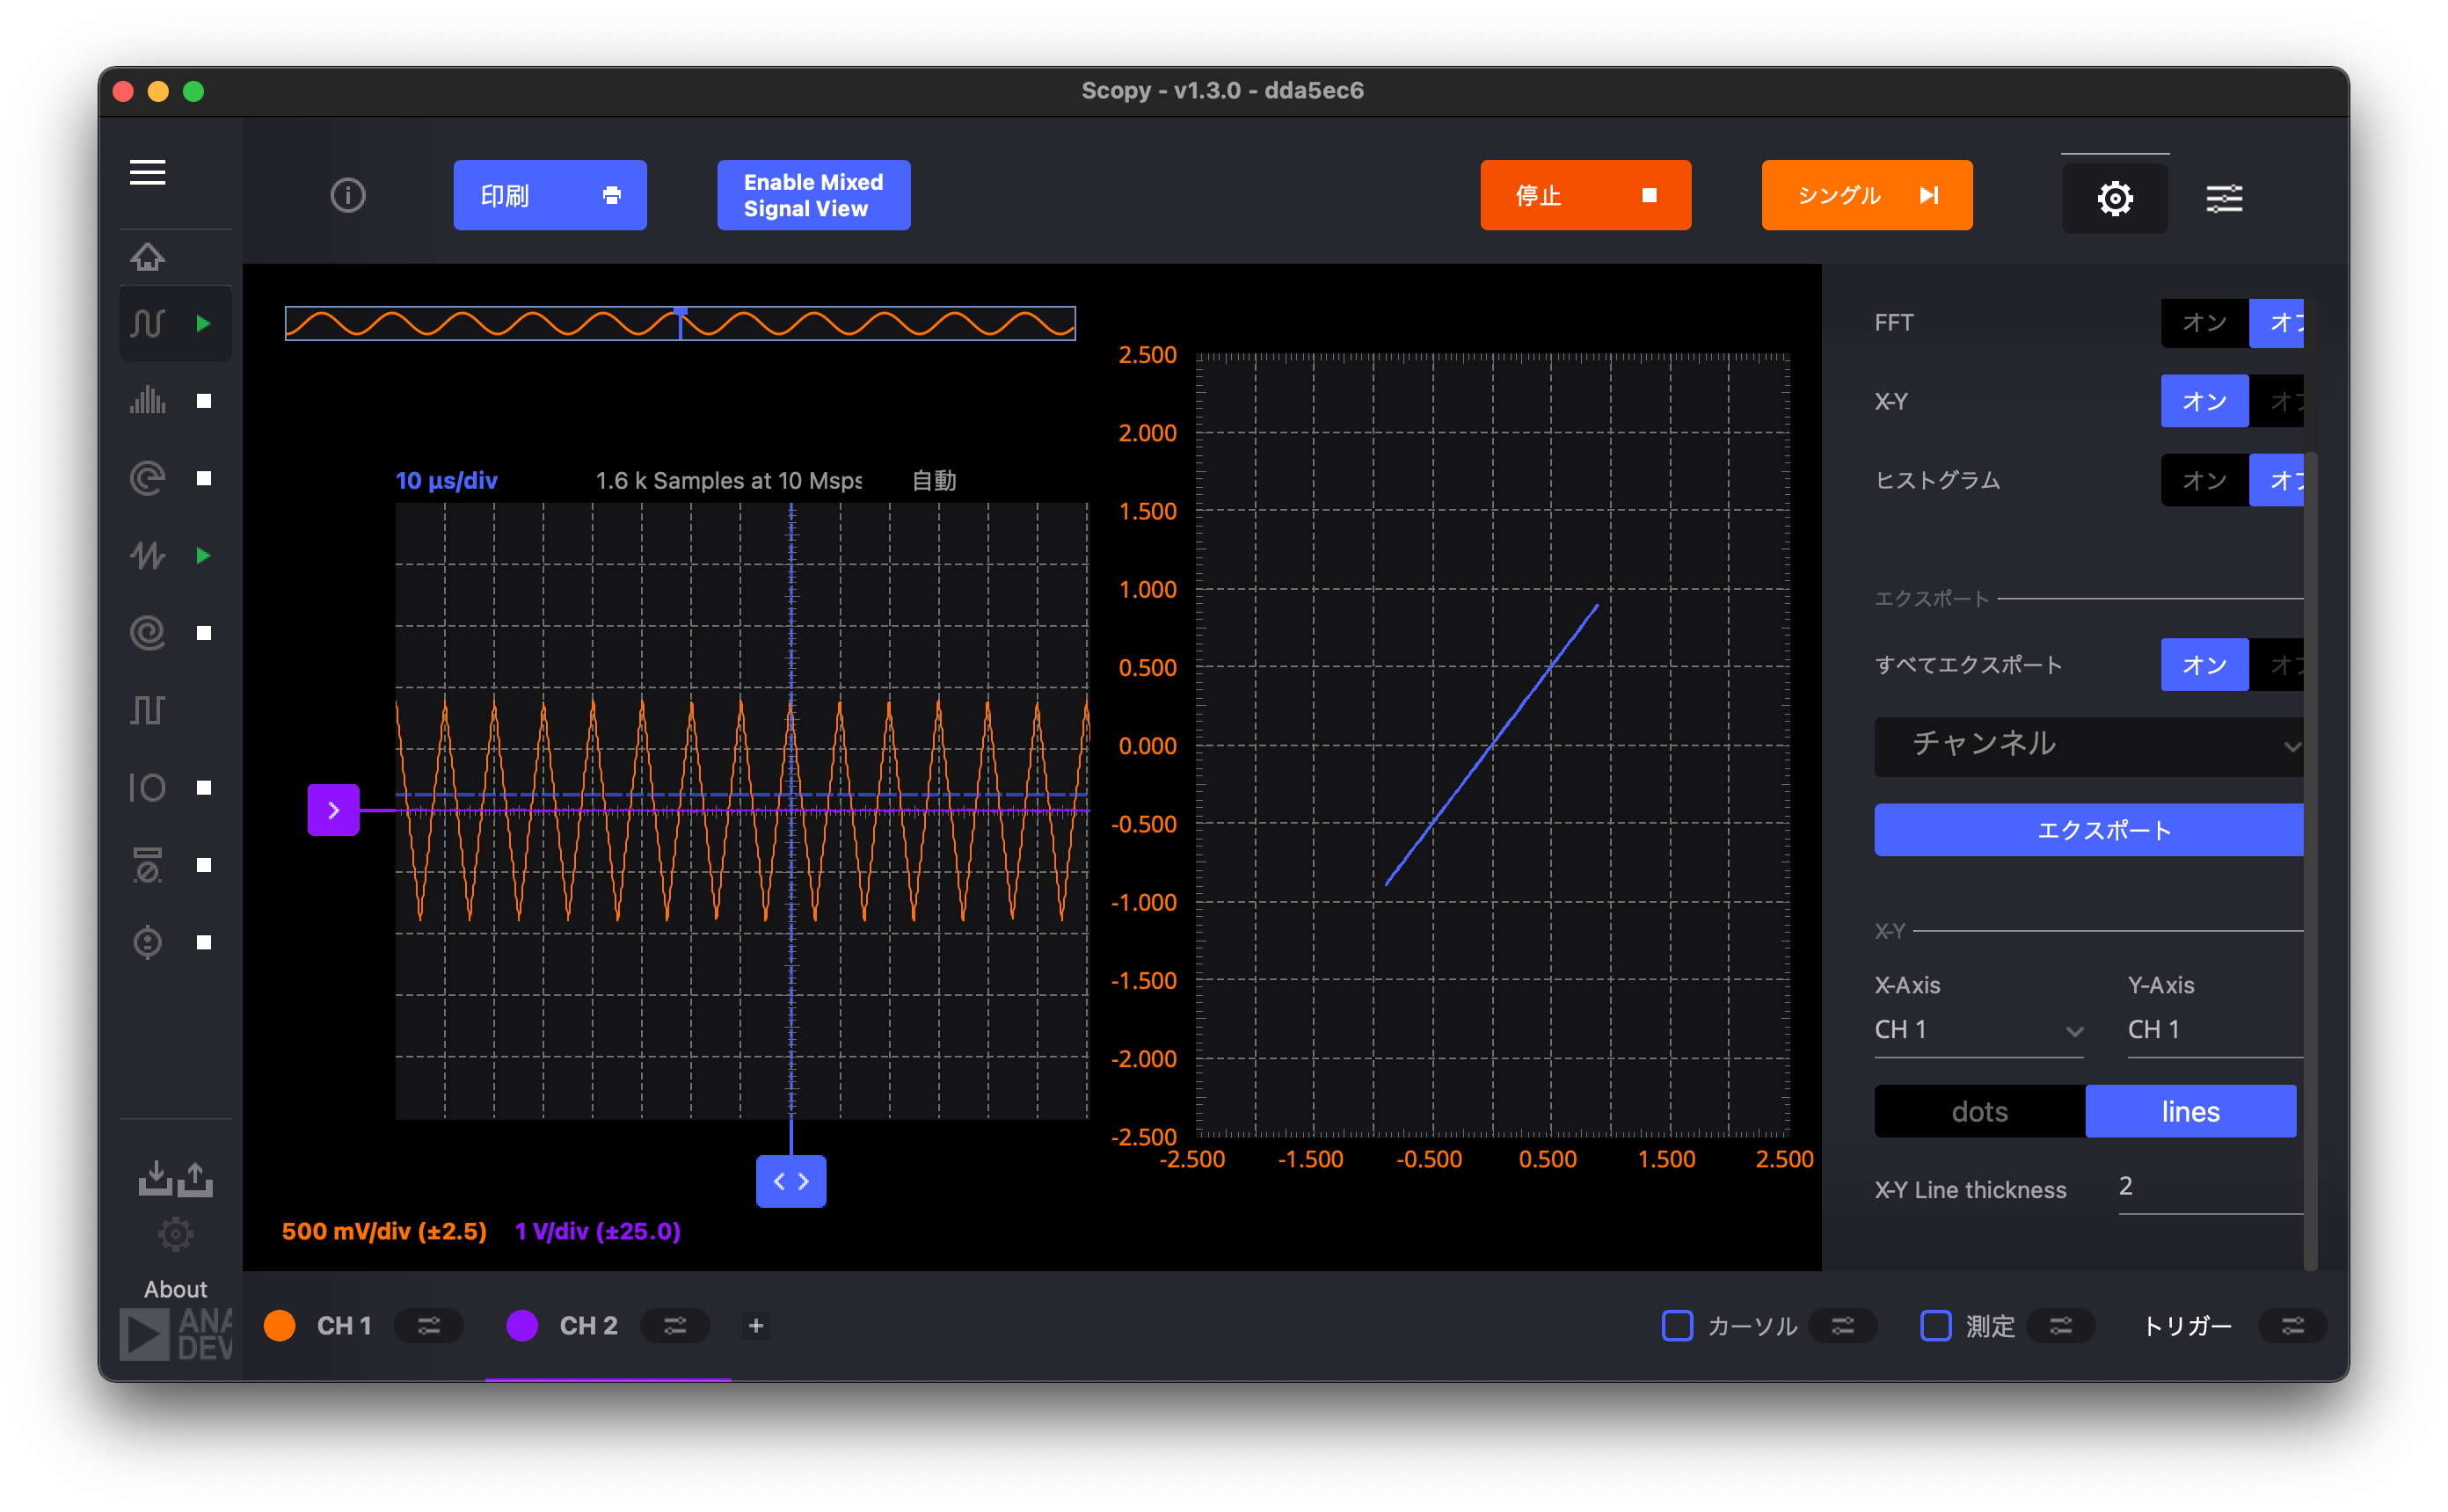Enable the カーソル checkbox
Image resolution: width=2448 pixels, height=1512 pixels.
point(1676,1325)
